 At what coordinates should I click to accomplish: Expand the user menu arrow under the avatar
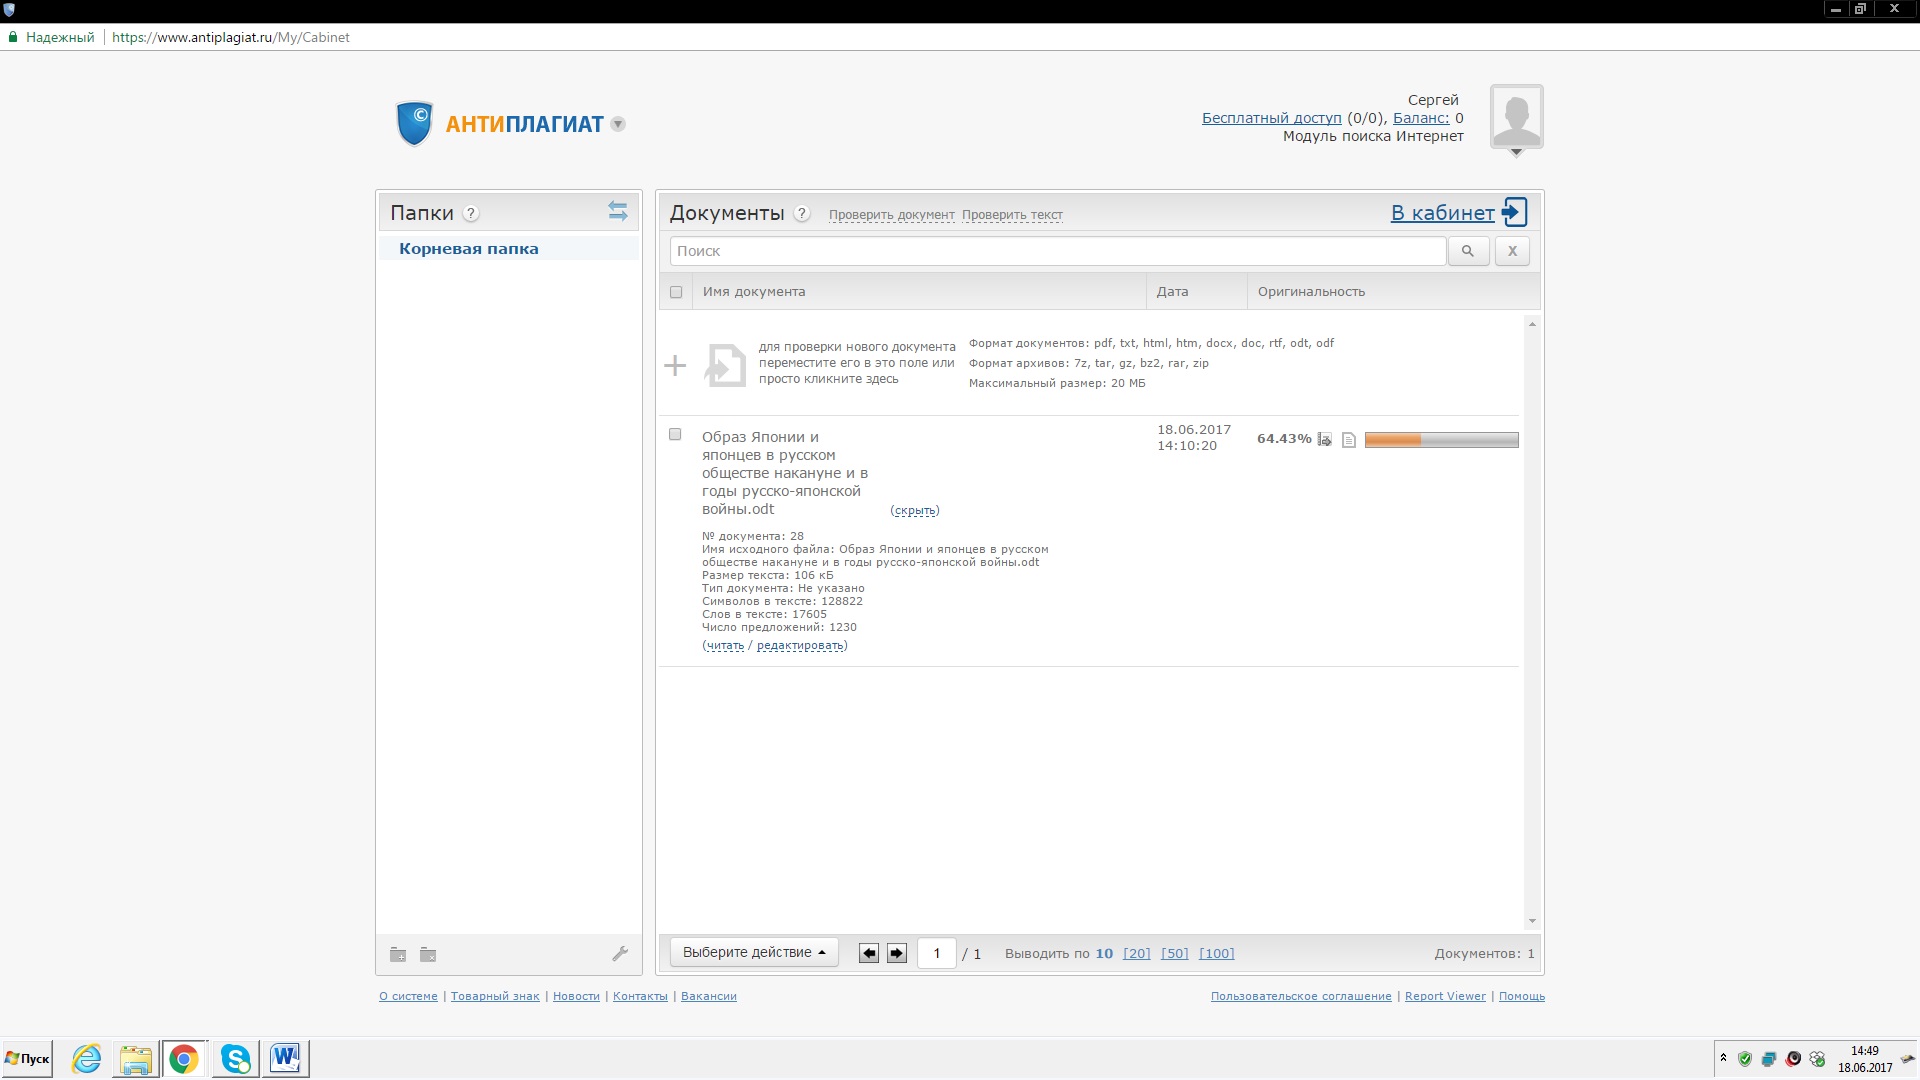pyautogui.click(x=1516, y=153)
